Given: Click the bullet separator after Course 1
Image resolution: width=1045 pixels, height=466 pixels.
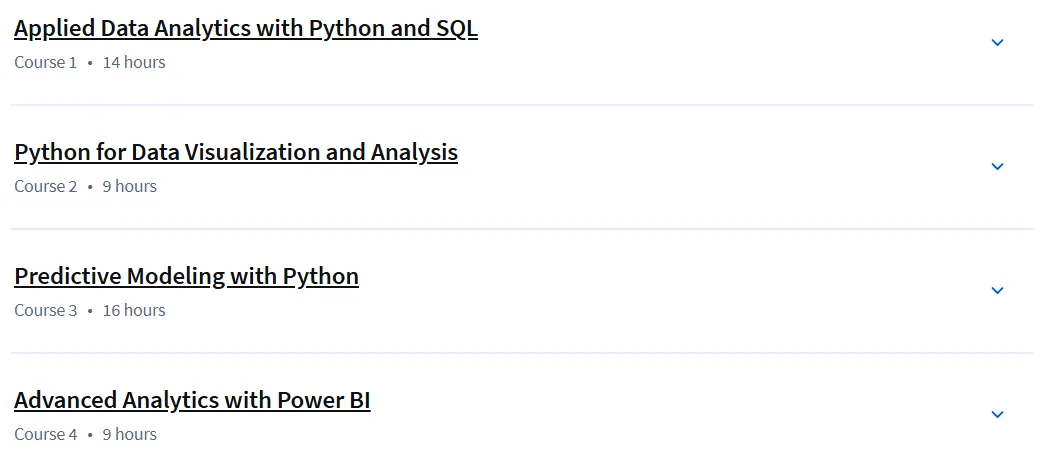Looking at the screenshot, I should click(90, 64).
